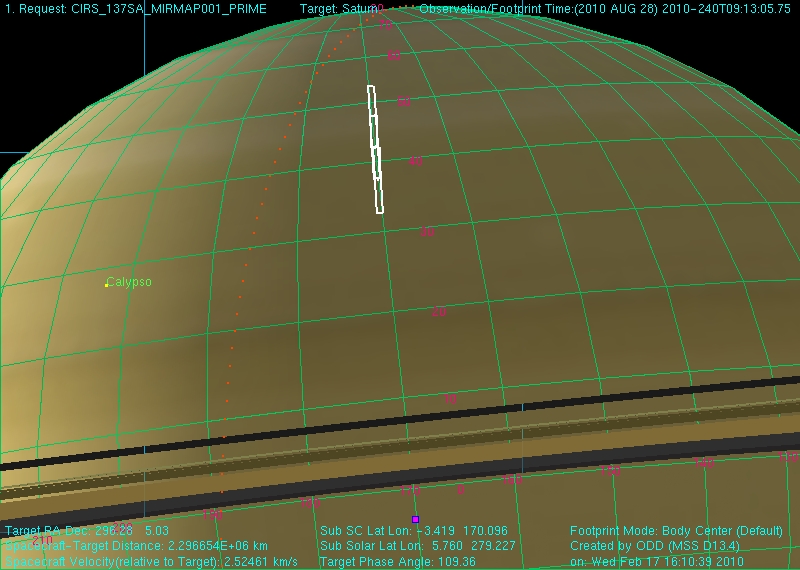Click the creation date Wed Feb 17 text
800x570 pixels.
[x=670, y=562]
